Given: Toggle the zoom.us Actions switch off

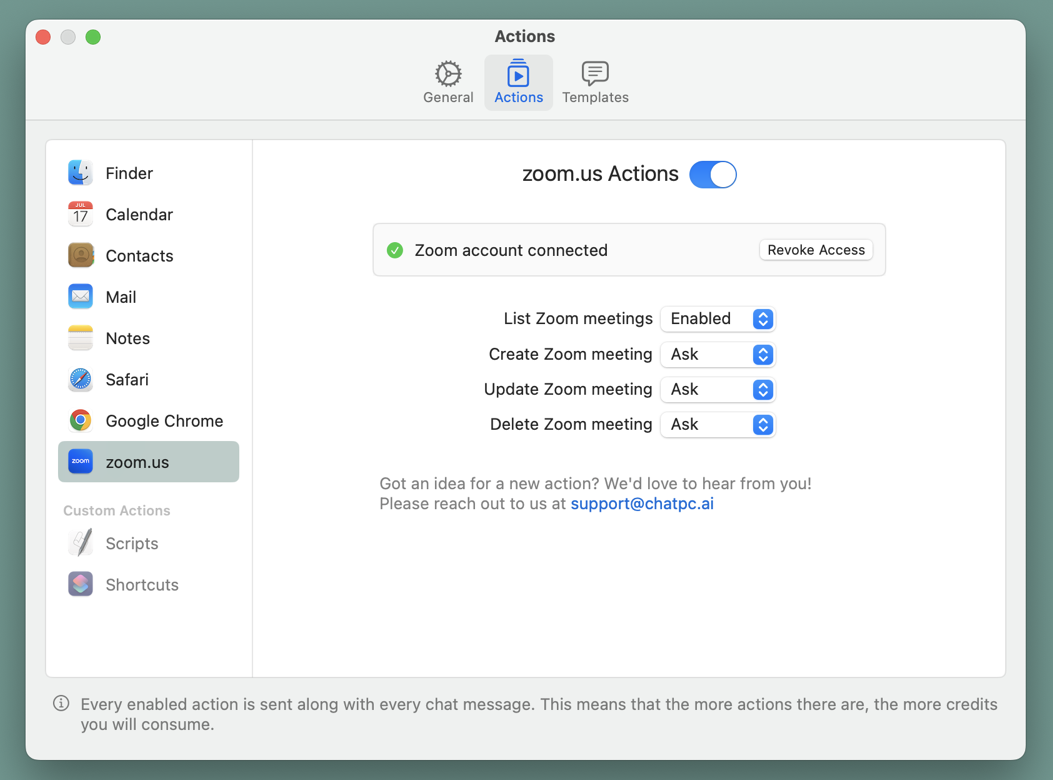Looking at the screenshot, I should tap(713, 175).
